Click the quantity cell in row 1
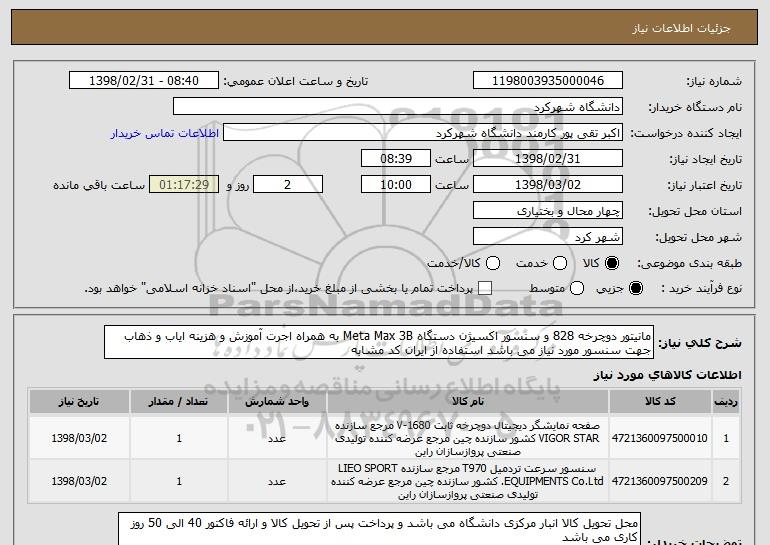Screen dimensions: 770x545 click(x=179, y=438)
